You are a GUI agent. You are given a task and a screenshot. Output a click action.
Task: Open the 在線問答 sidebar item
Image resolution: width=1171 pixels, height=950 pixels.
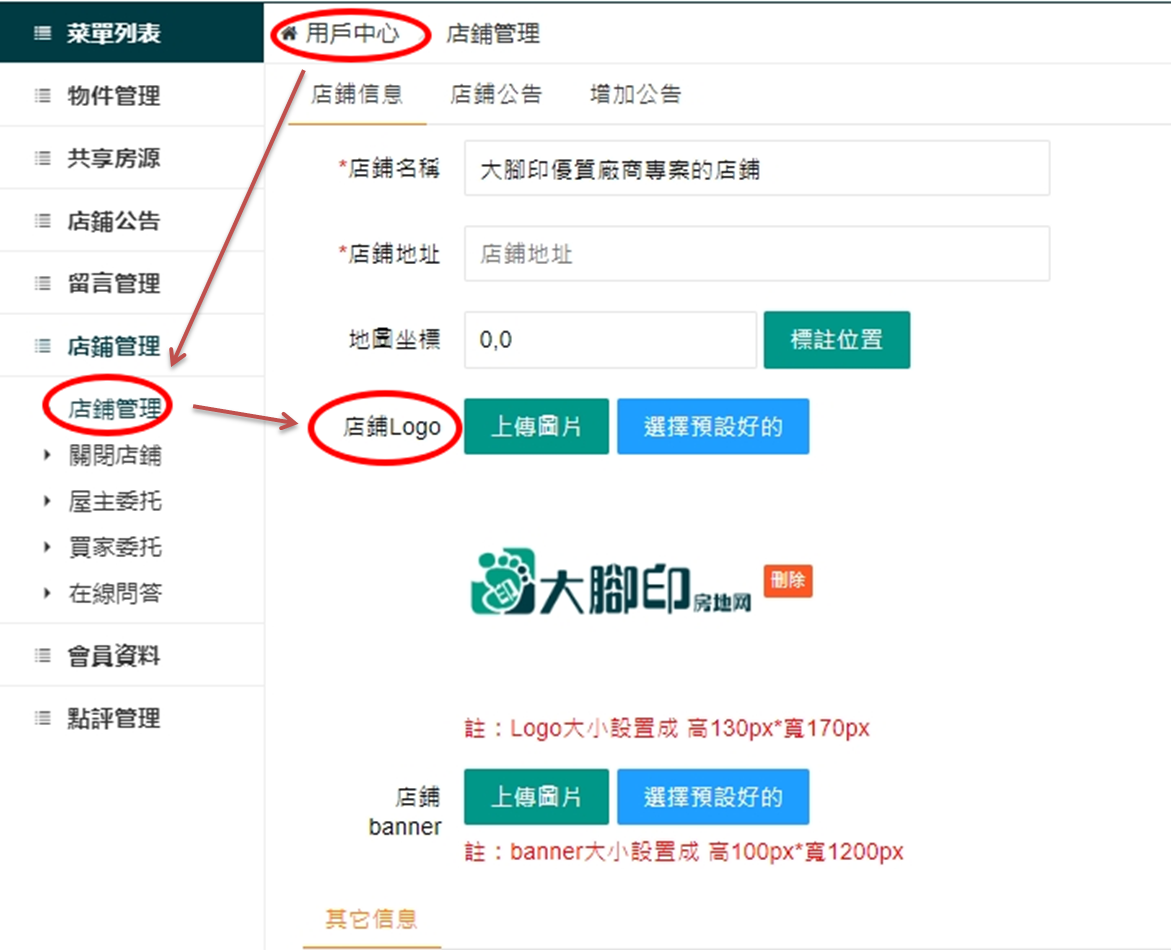tap(114, 594)
